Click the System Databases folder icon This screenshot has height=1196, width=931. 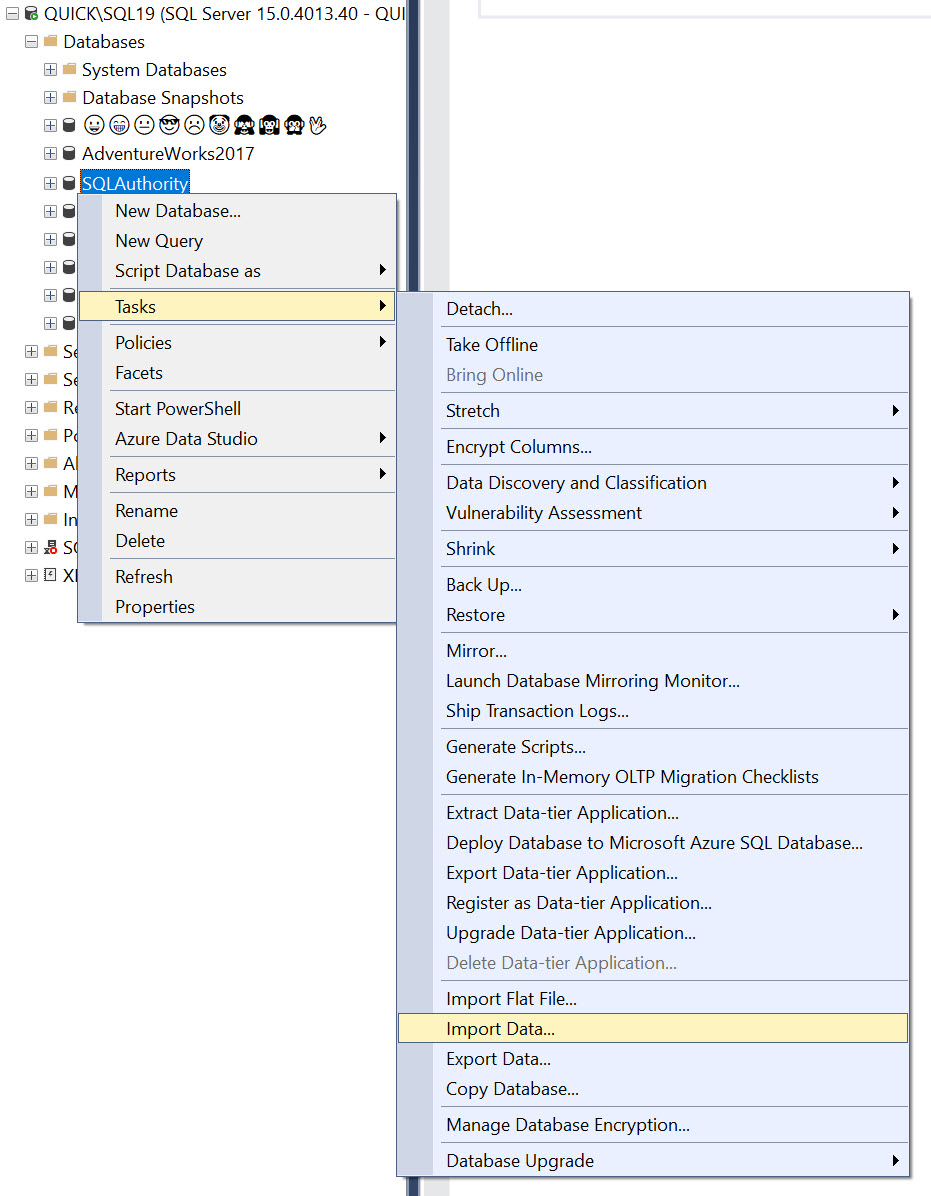coord(69,69)
